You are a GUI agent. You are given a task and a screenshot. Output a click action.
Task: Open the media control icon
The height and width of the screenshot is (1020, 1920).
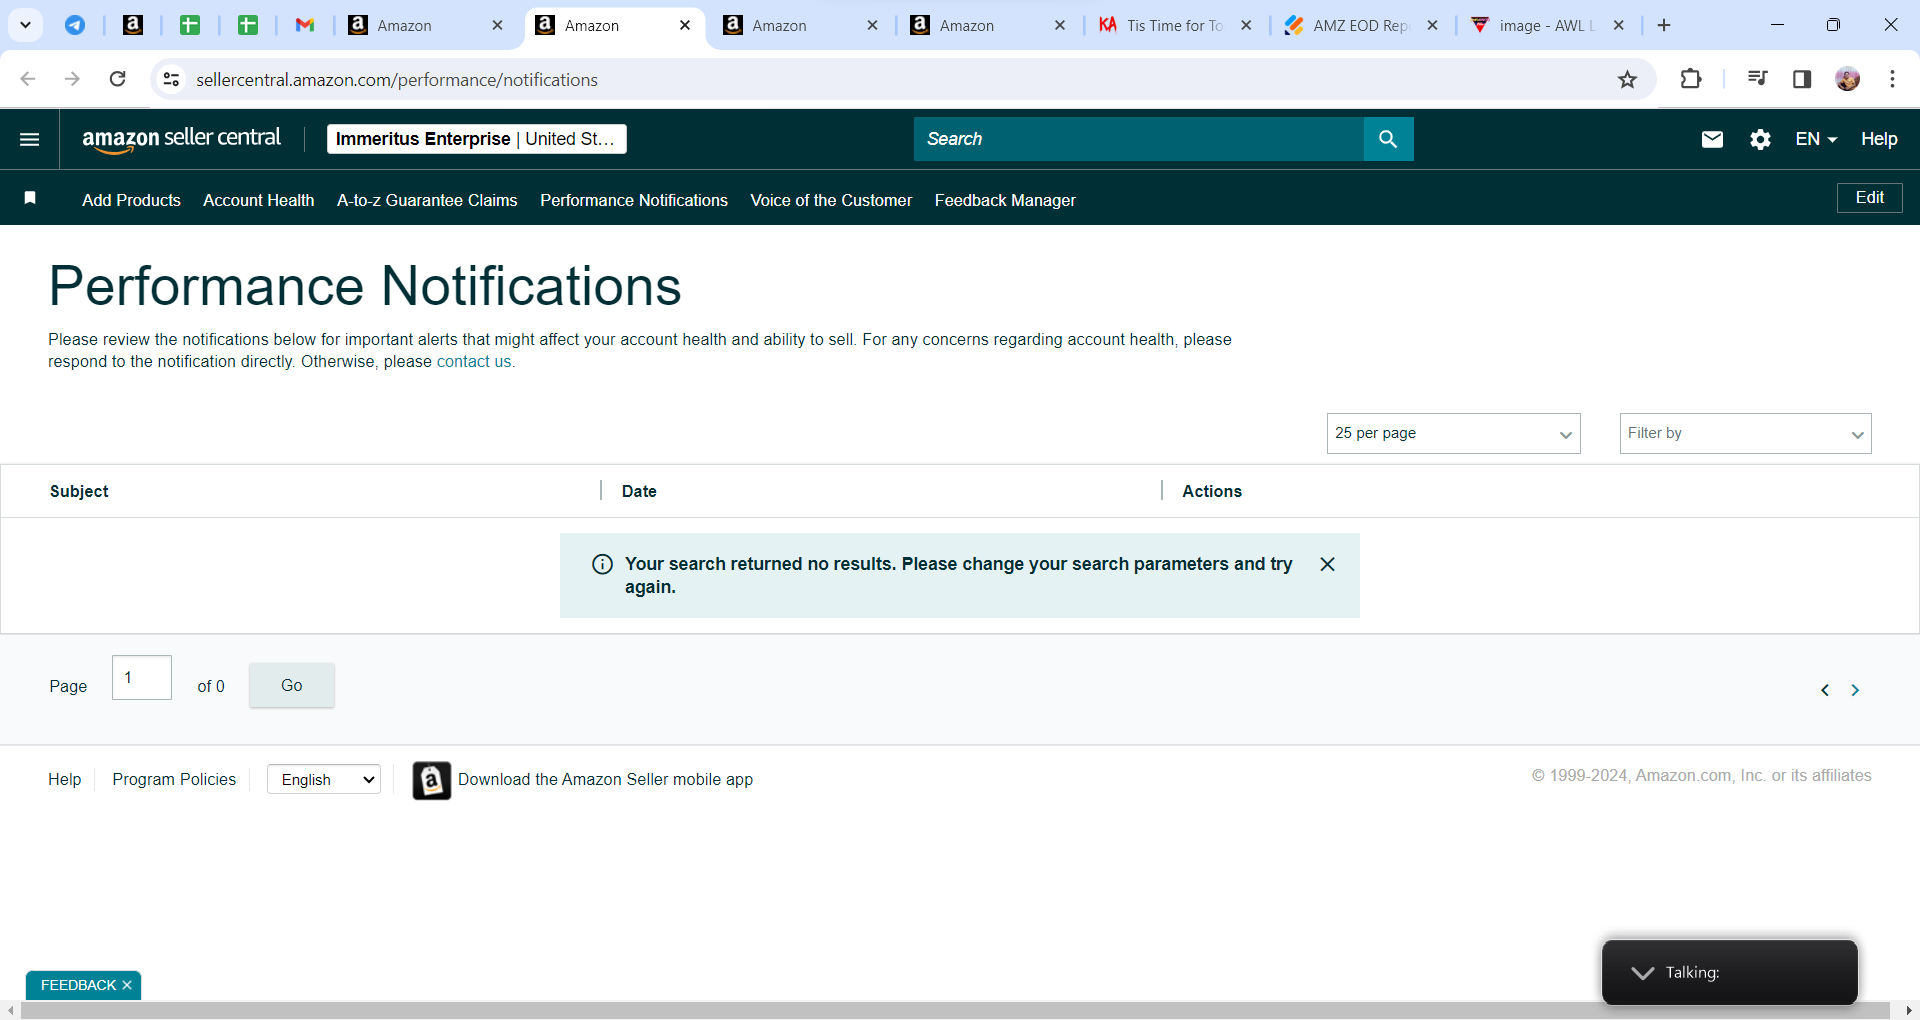(1757, 79)
